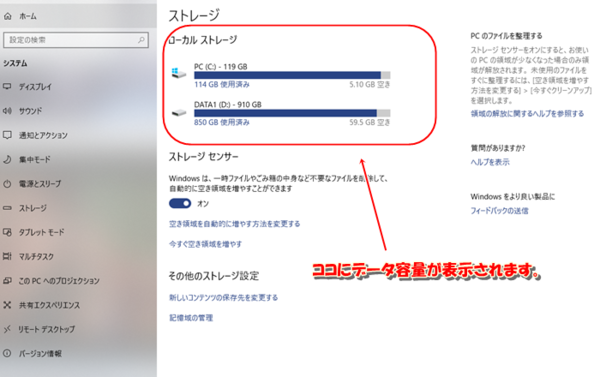600x377 pixels.
Task: Select the Sound speaker icon
Action: [7, 111]
